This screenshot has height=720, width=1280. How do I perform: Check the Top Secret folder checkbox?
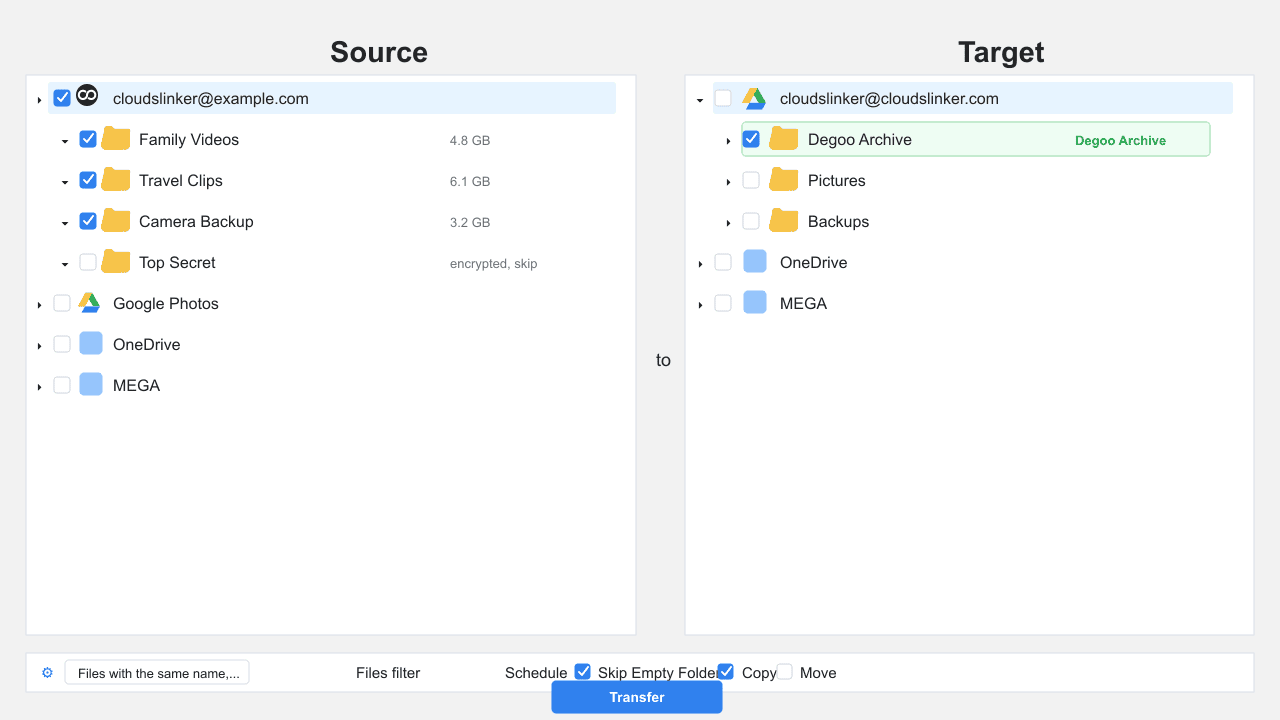[x=88, y=262]
